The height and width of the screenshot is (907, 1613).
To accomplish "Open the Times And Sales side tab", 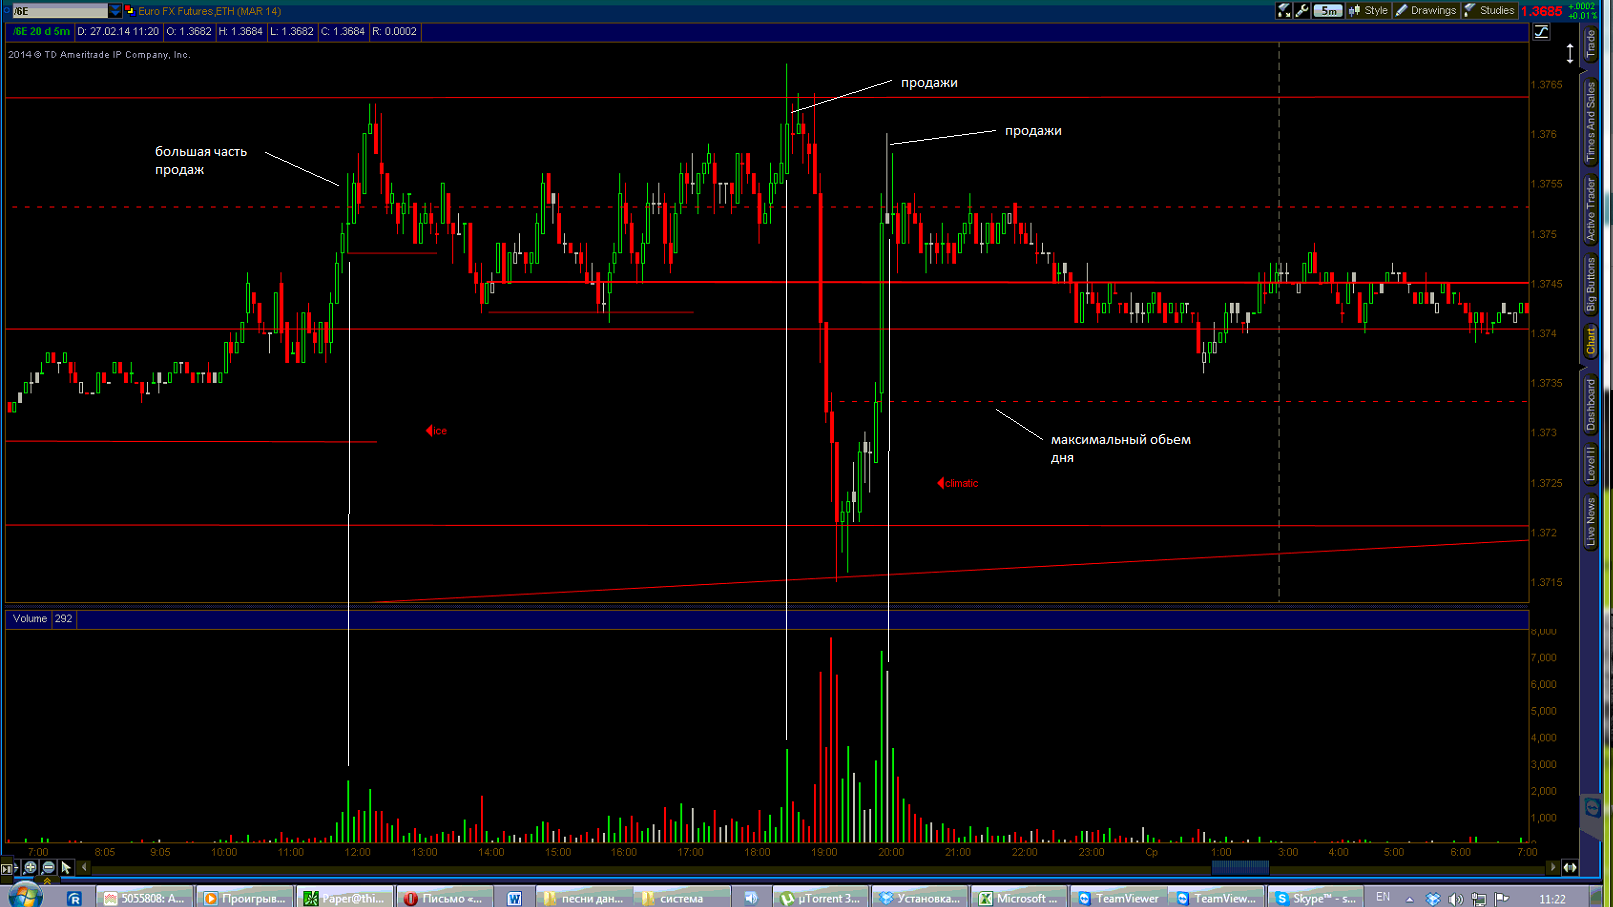I will [1590, 122].
